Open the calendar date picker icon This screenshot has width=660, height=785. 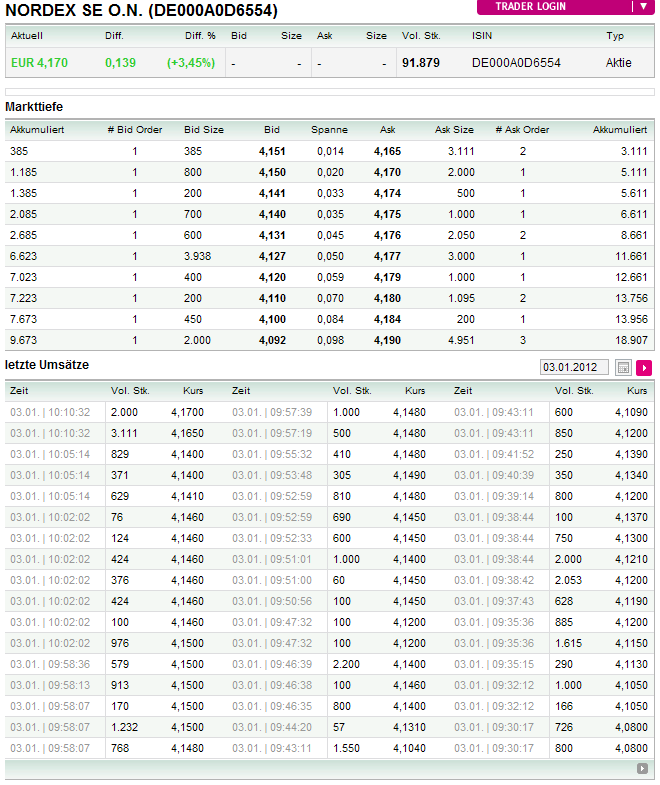623,367
